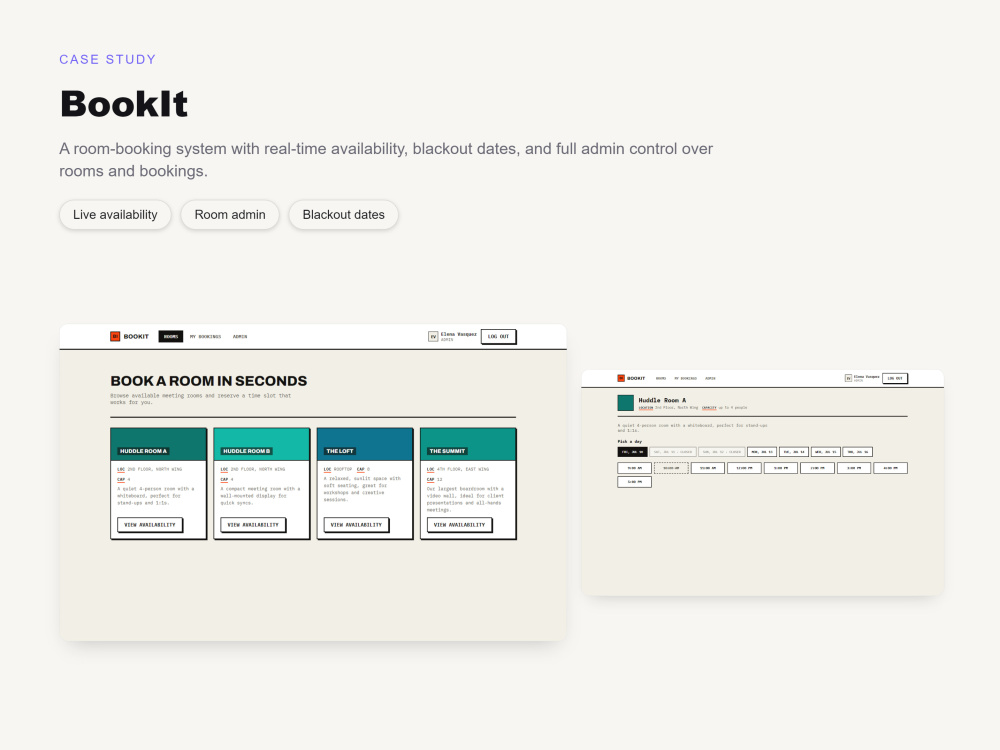Select the Mon, Jan 13 day chip
This screenshot has height=750, width=1000.
click(762, 452)
